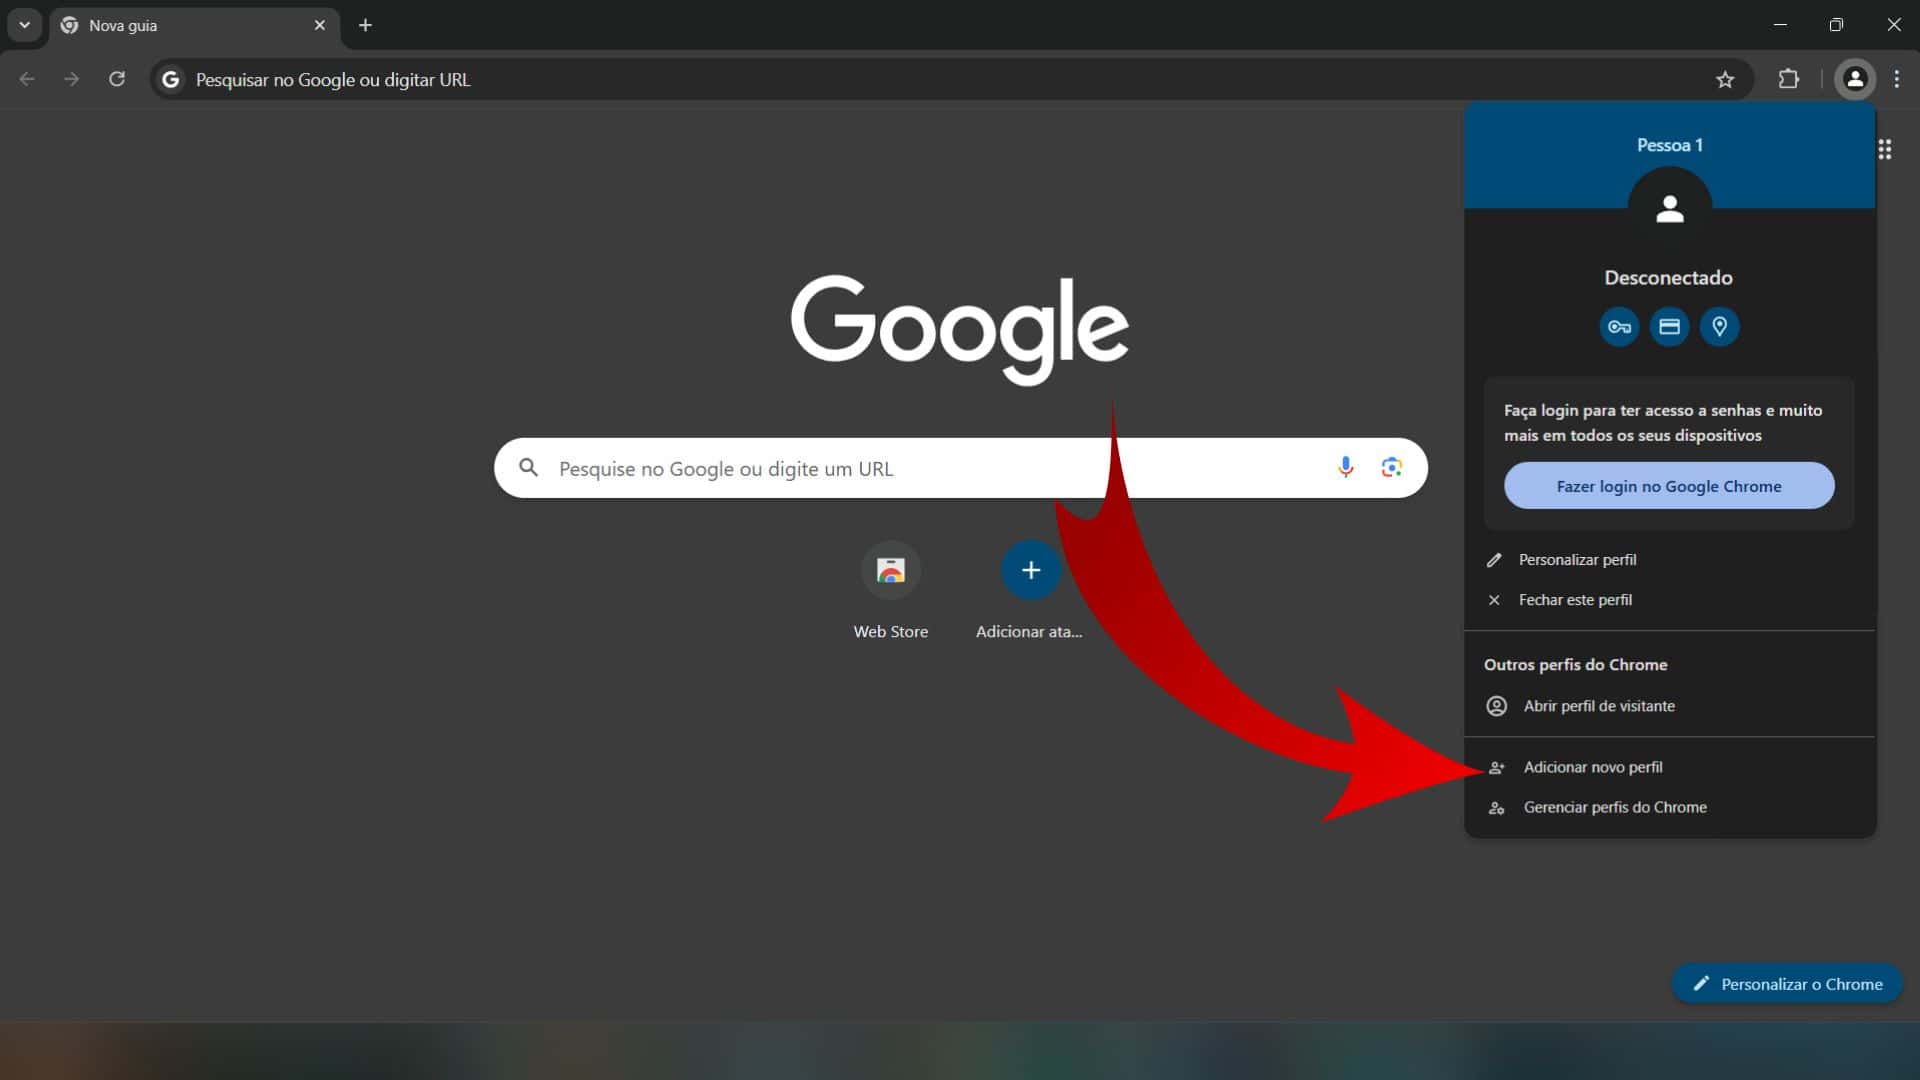The height and width of the screenshot is (1080, 1920).
Task: Click the profile avatar button in toolbar
Action: (1855, 79)
